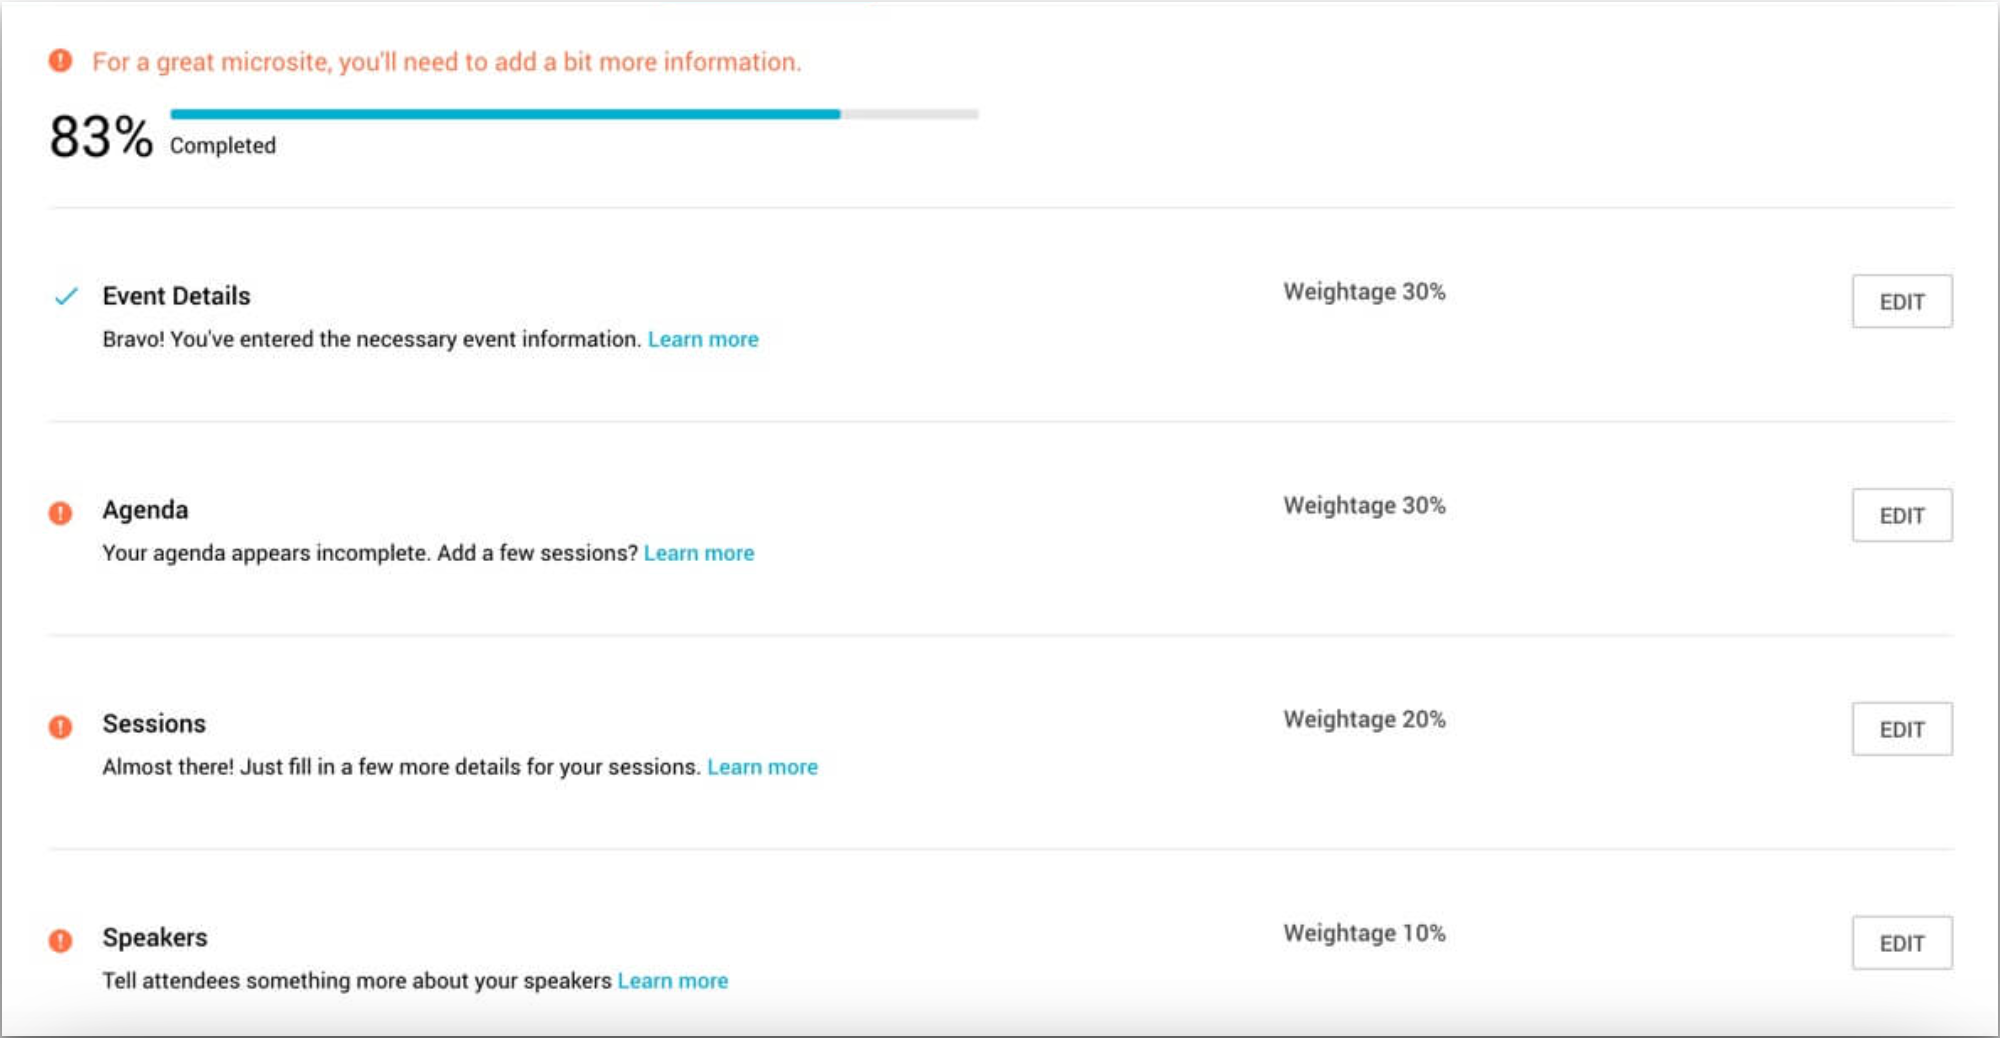
Task: Select the Event Details heading
Action: [x=176, y=296]
